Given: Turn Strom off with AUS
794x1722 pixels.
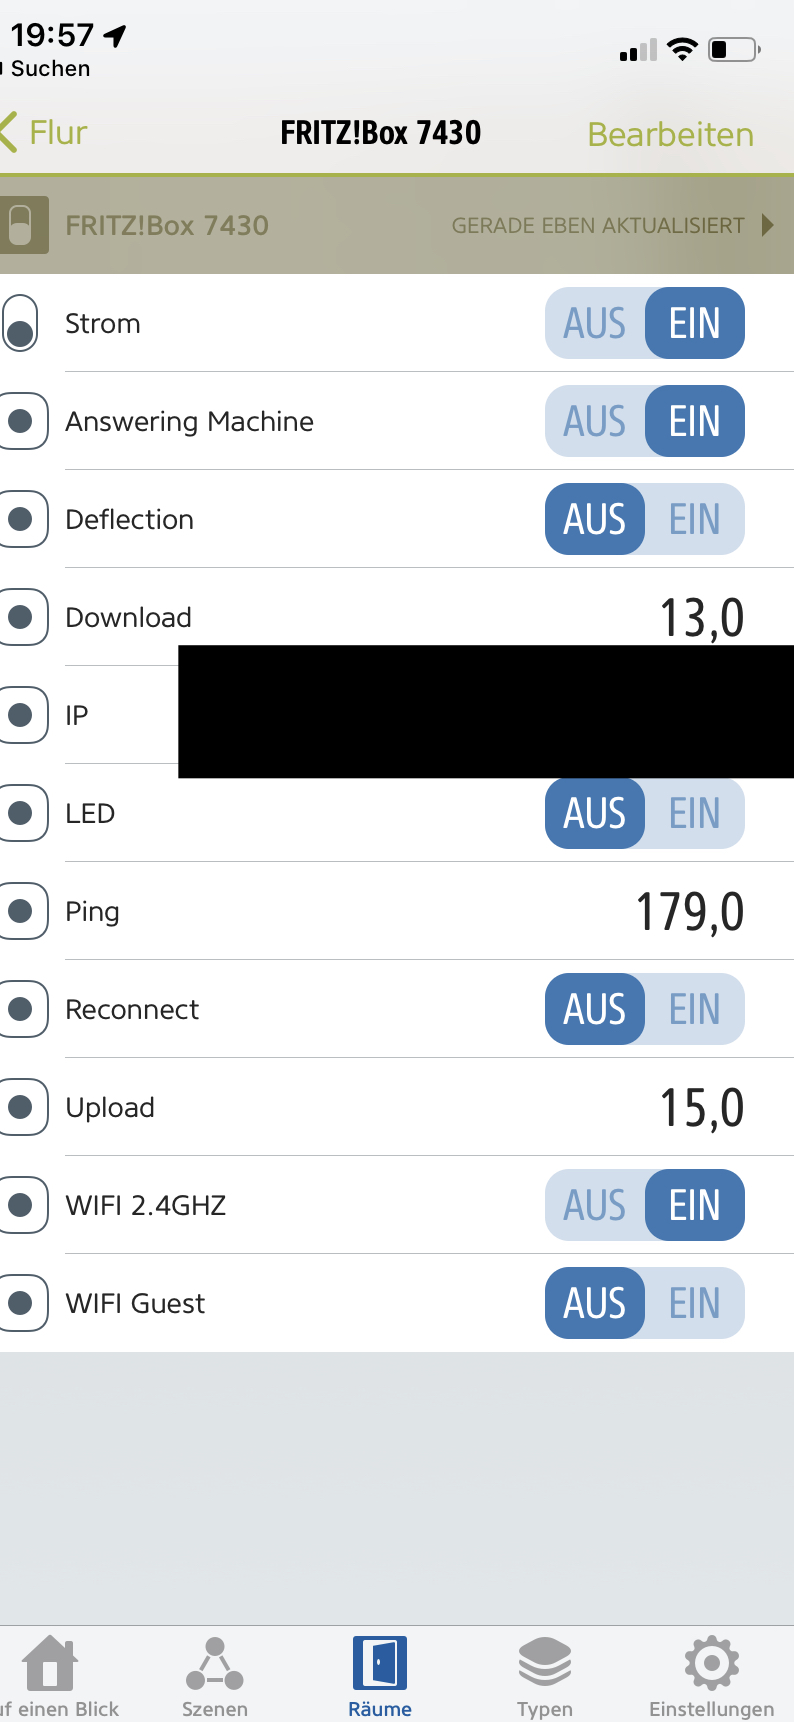Looking at the screenshot, I should 595,324.
